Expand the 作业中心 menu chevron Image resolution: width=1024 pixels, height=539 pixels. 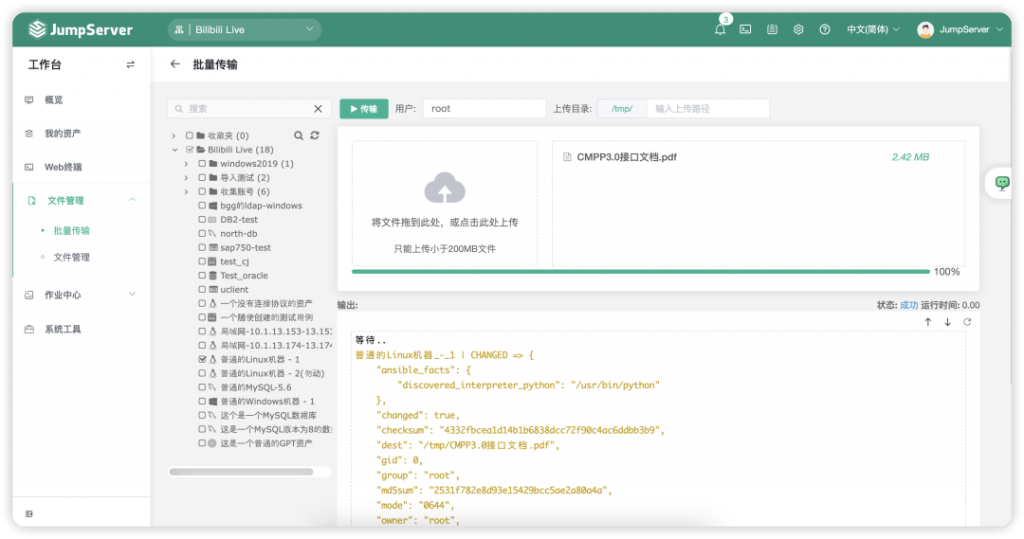[x=132, y=295]
